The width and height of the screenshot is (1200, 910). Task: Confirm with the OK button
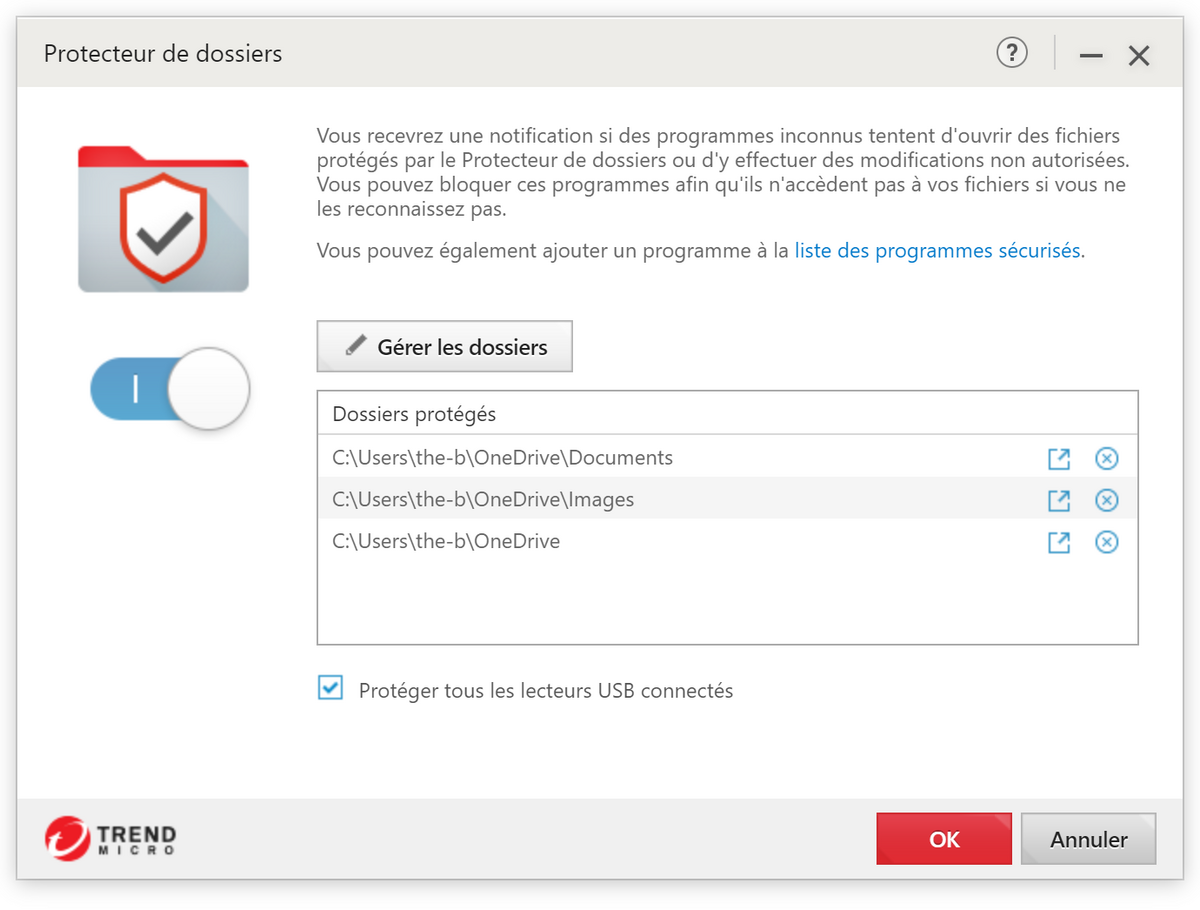[x=944, y=839]
